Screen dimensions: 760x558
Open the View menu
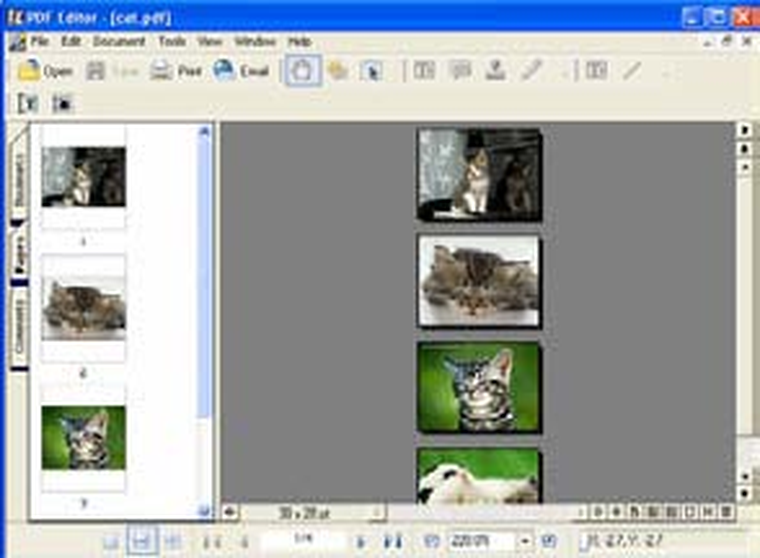(x=209, y=42)
